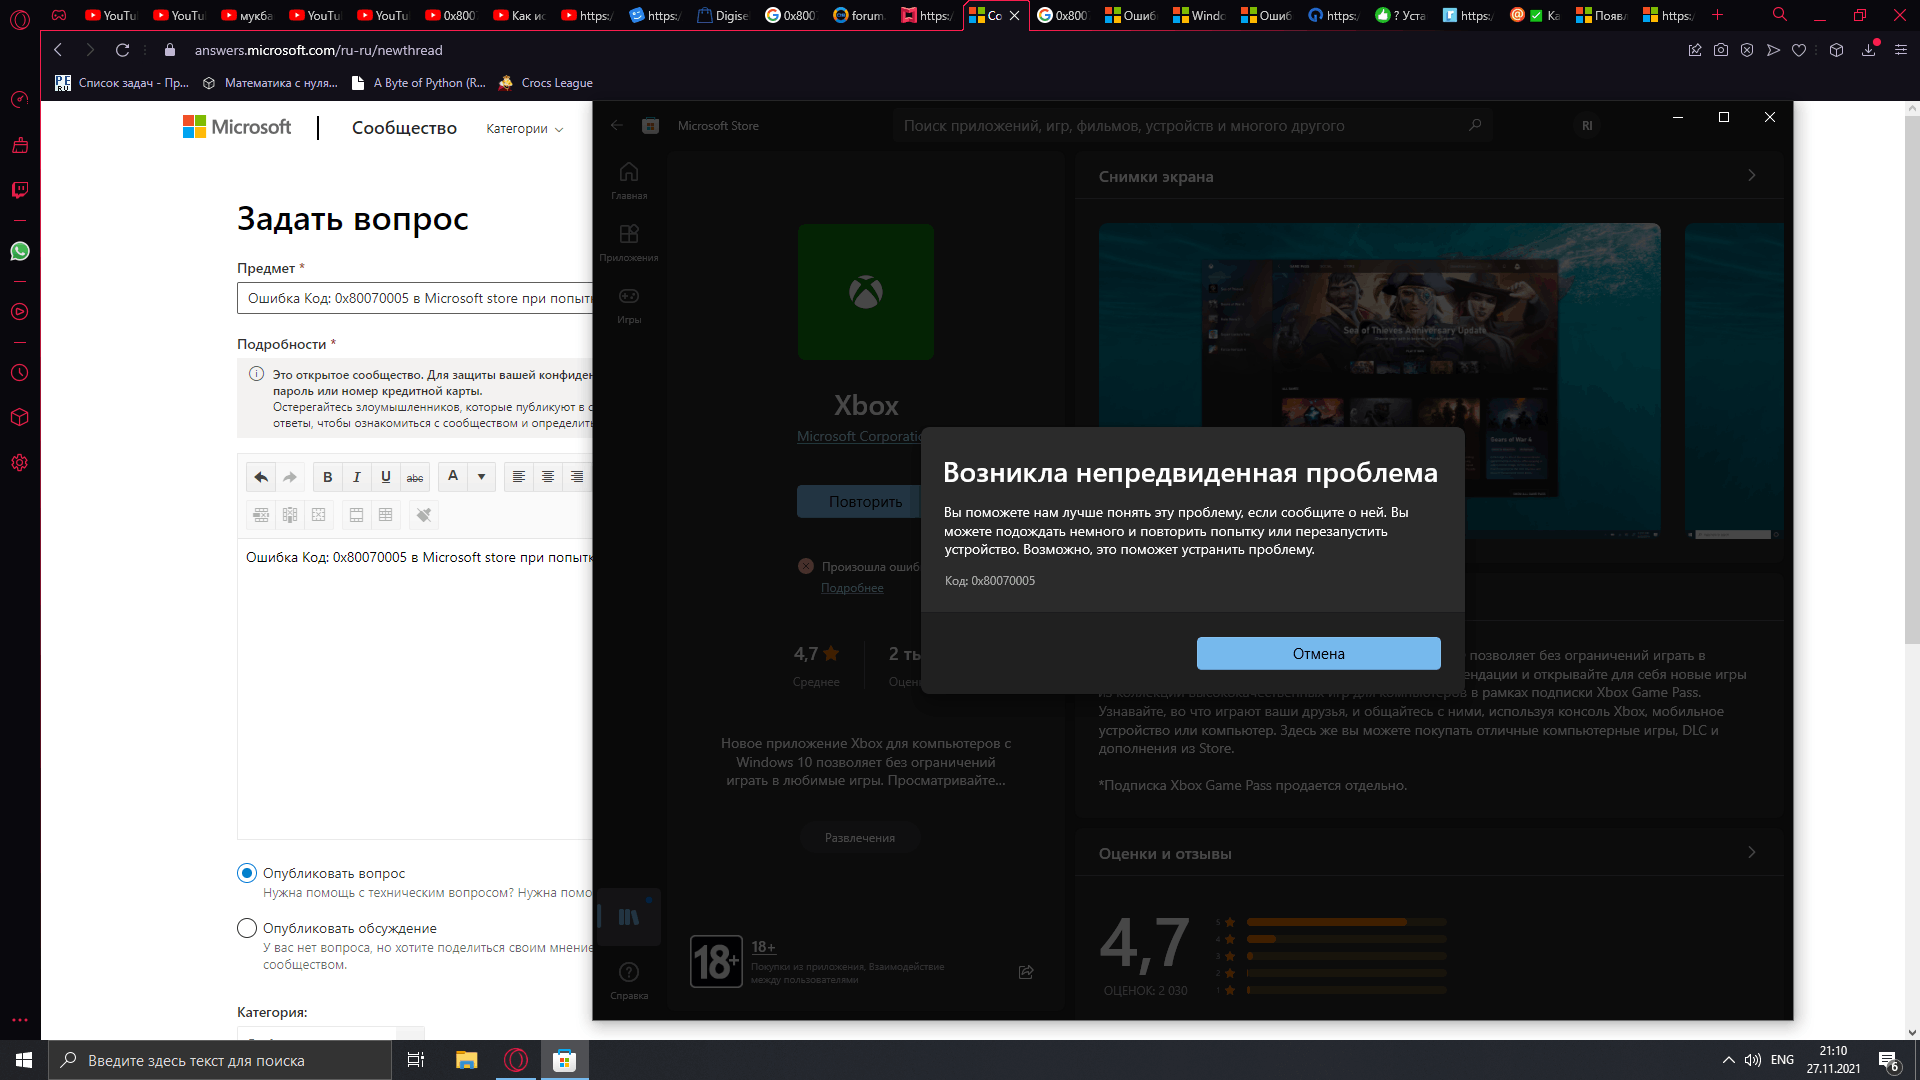Click the redo arrow icon

[289, 475]
